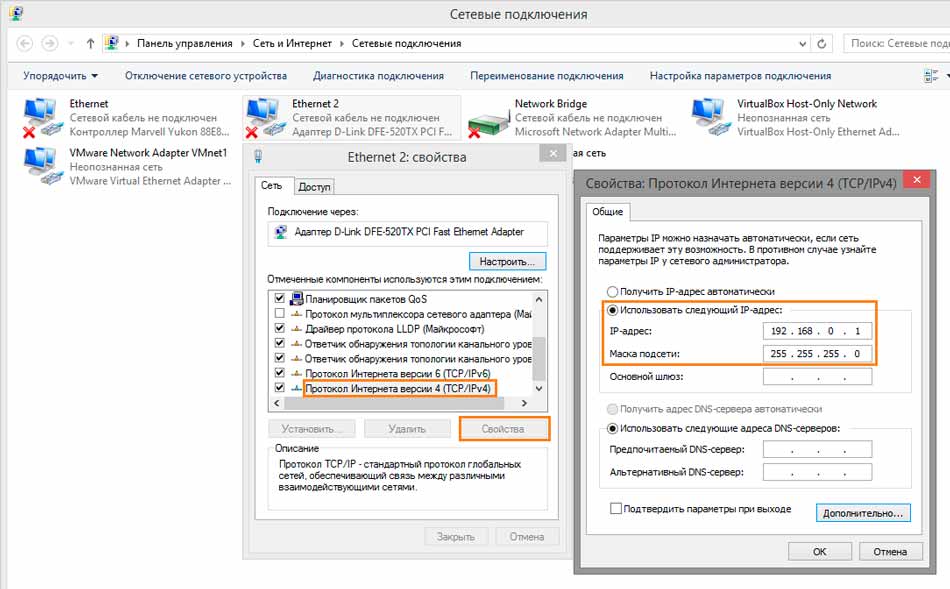Image resolution: width=950 pixels, height=589 pixels.
Task: Click the vertical scrollbar thumb in components list
Action: pos(539,358)
